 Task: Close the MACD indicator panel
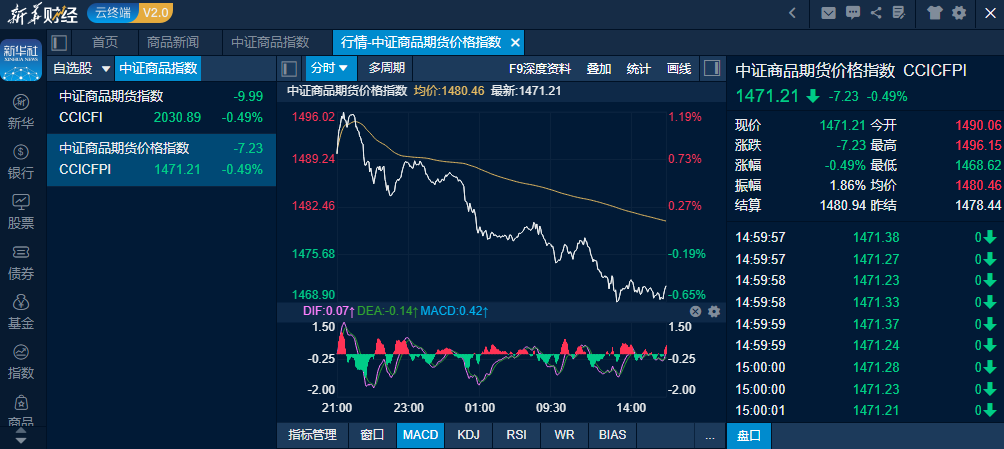coord(696,312)
